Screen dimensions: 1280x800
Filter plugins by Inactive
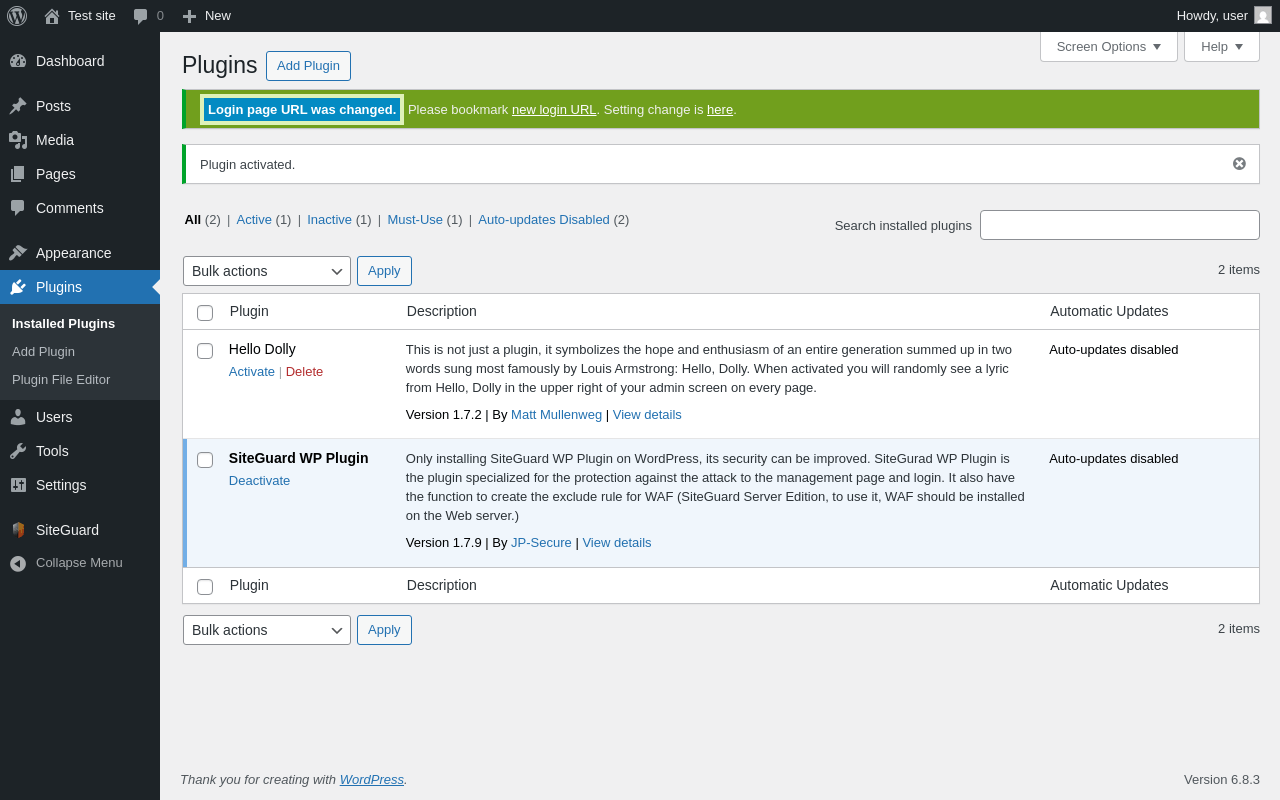(329, 220)
